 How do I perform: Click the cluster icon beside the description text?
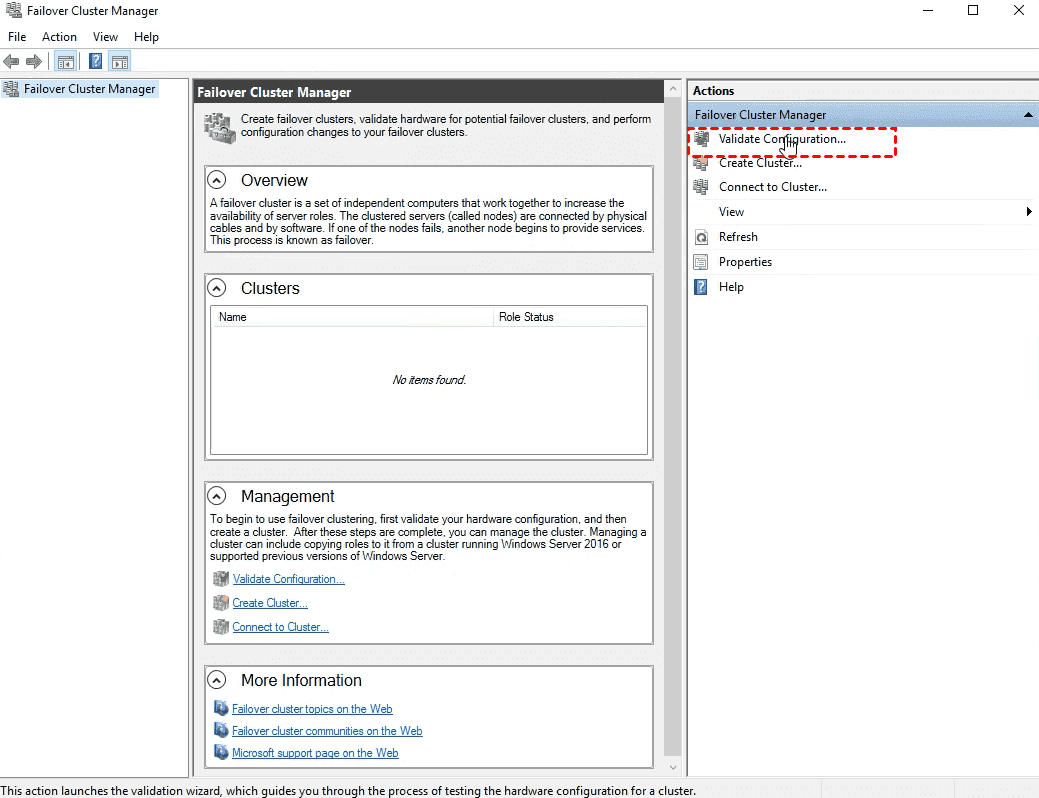[x=220, y=128]
